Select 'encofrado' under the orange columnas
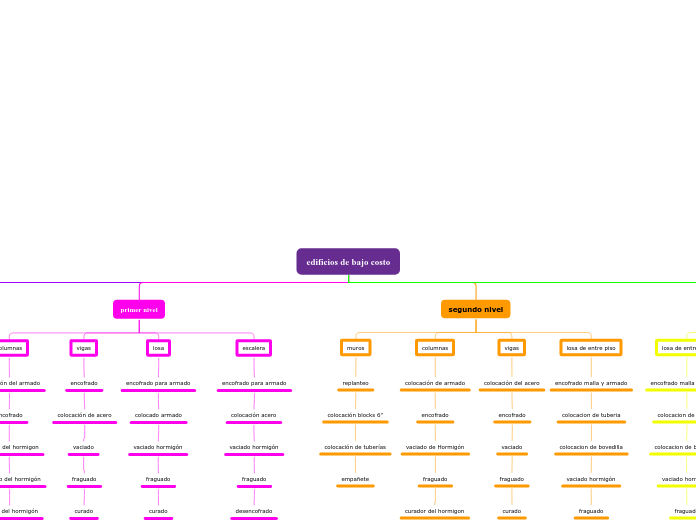This screenshot has width=696, height=520. coord(435,415)
